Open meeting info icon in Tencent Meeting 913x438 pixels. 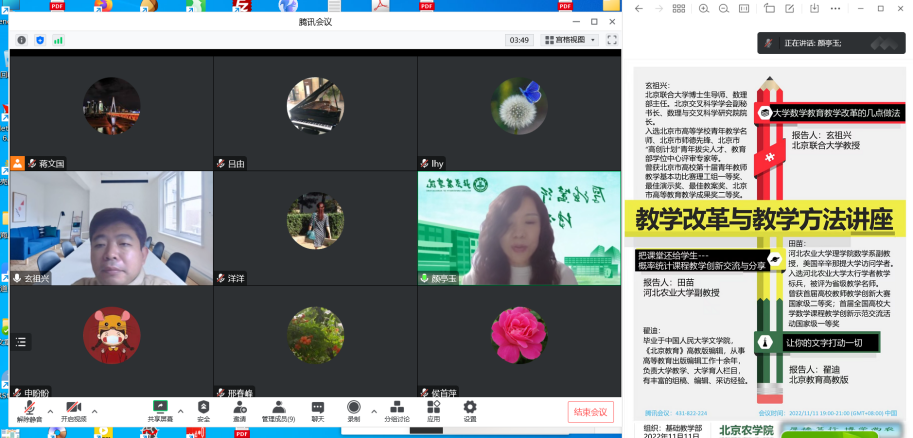coord(22,40)
